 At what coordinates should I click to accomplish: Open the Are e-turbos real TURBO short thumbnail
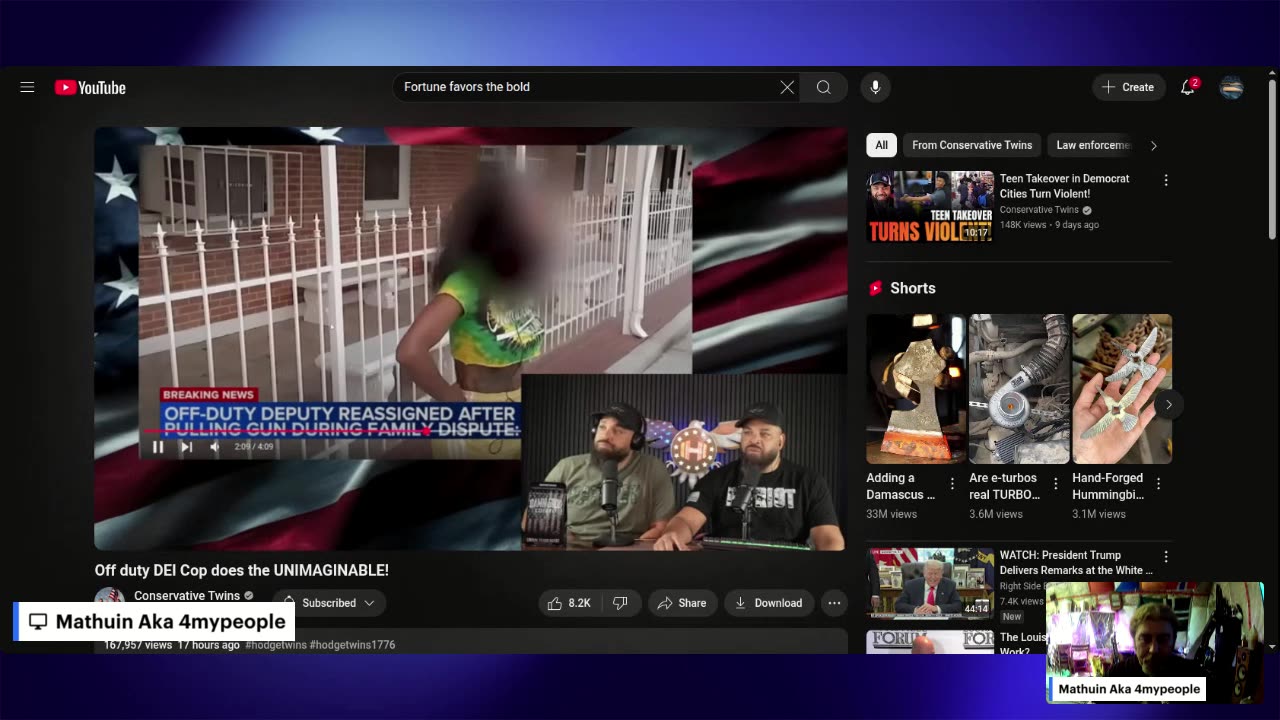tap(1019, 389)
